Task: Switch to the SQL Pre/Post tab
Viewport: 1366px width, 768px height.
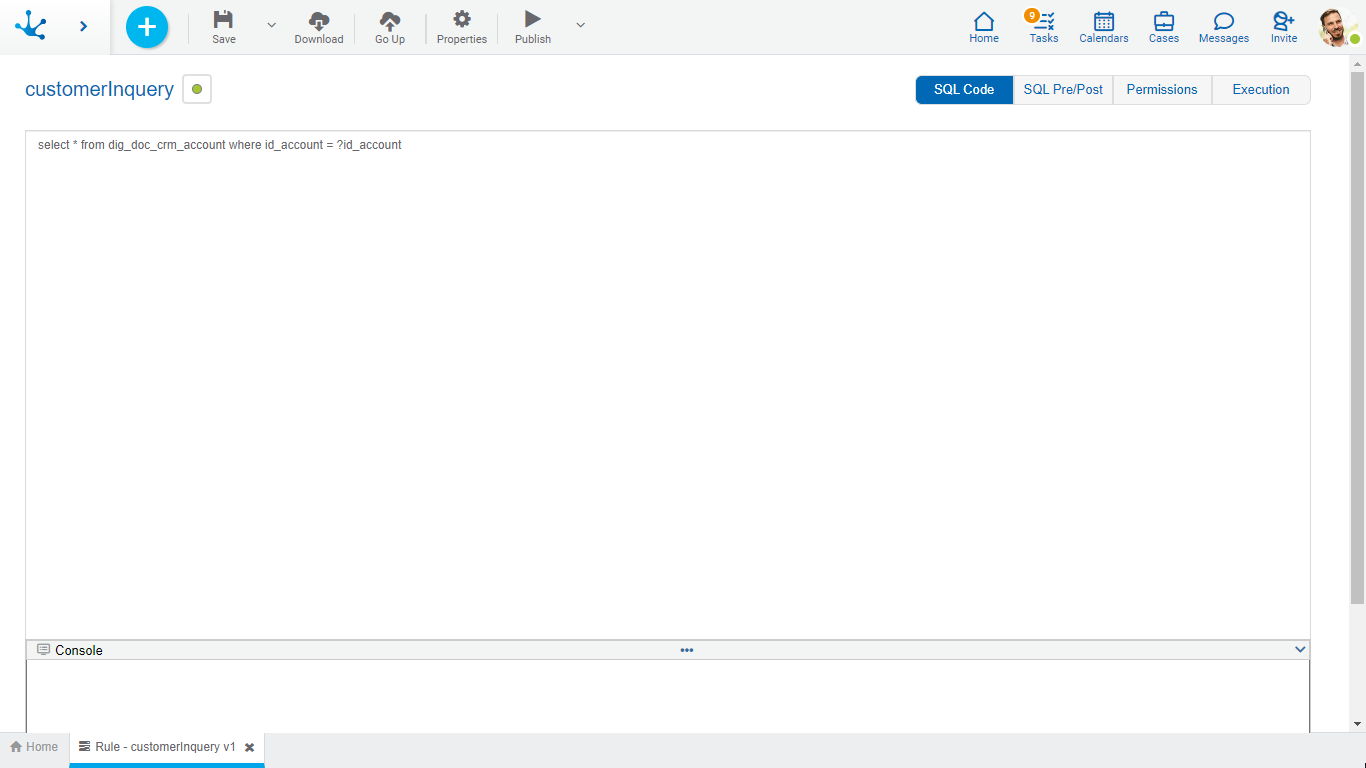Action: click(x=1063, y=90)
